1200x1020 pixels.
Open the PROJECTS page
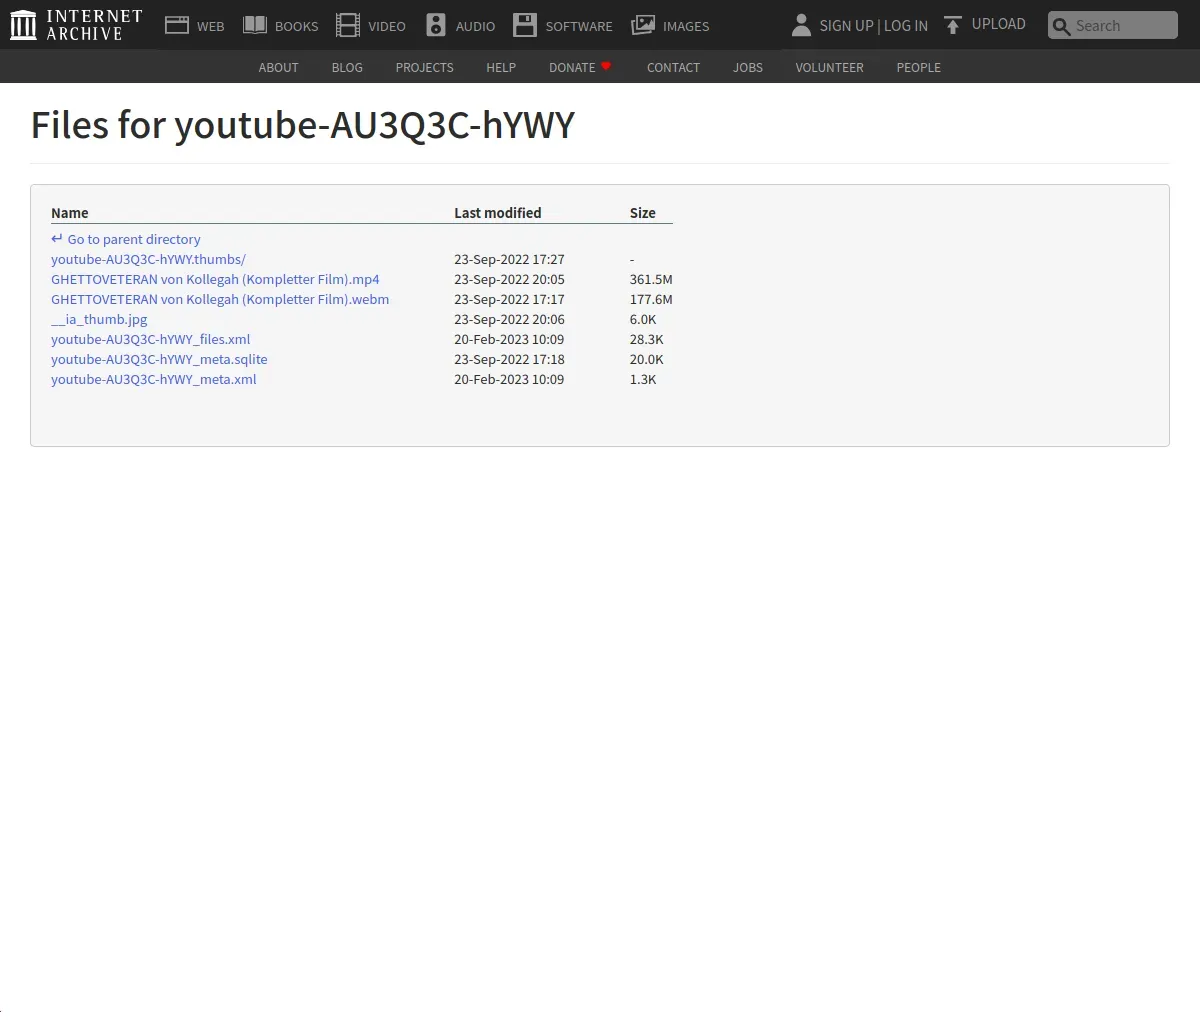coord(424,68)
